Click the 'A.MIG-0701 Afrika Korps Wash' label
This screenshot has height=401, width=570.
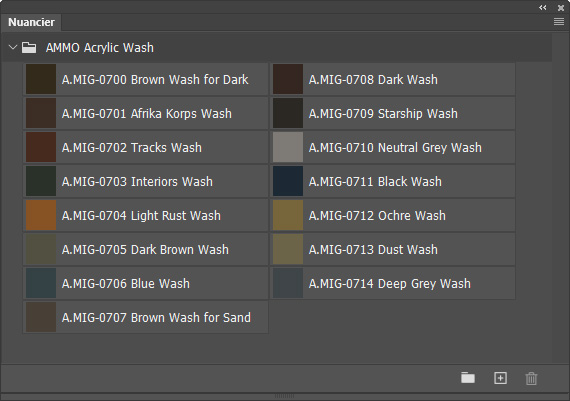[x=146, y=113]
